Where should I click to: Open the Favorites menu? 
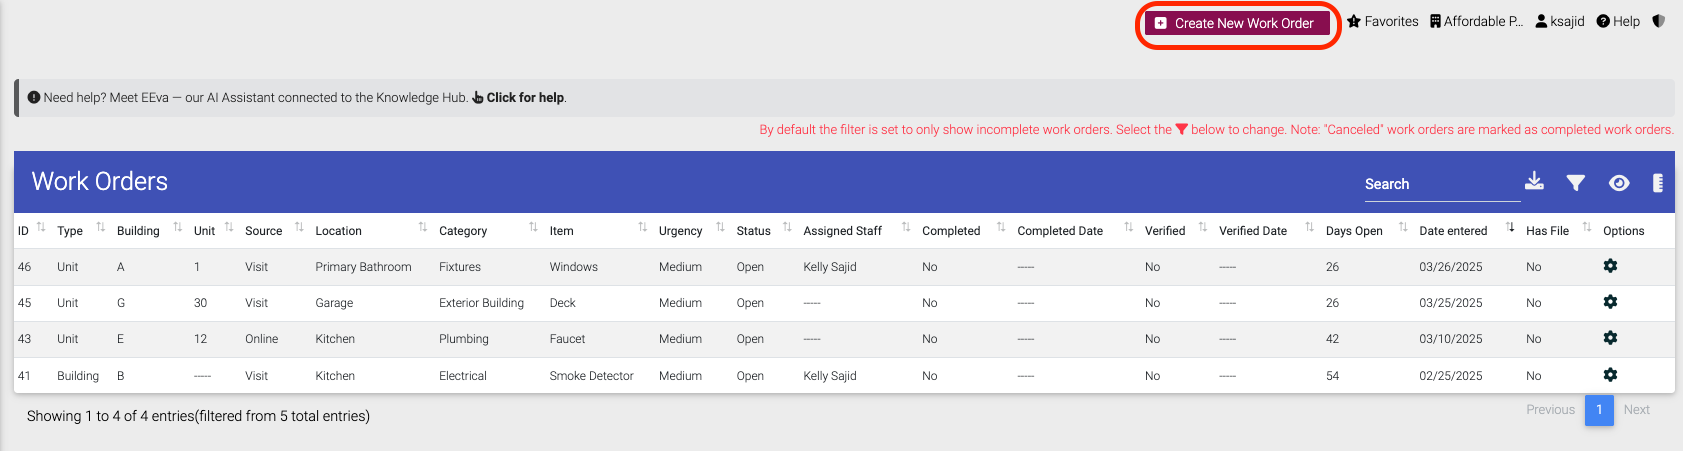tap(1382, 21)
